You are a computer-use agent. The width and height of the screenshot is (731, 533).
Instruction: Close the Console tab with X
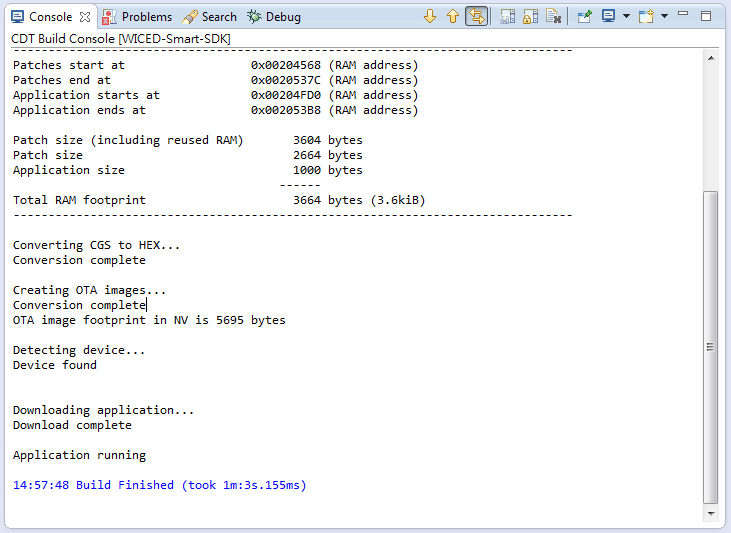(x=85, y=17)
